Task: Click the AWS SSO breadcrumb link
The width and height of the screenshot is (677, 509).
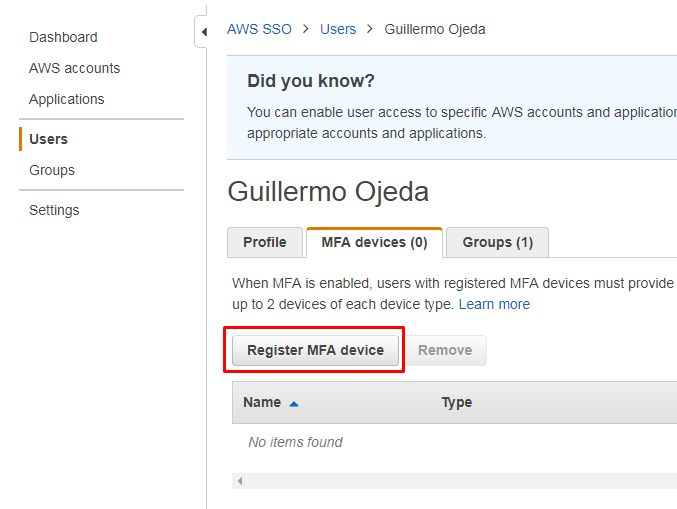Action: click(259, 29)
